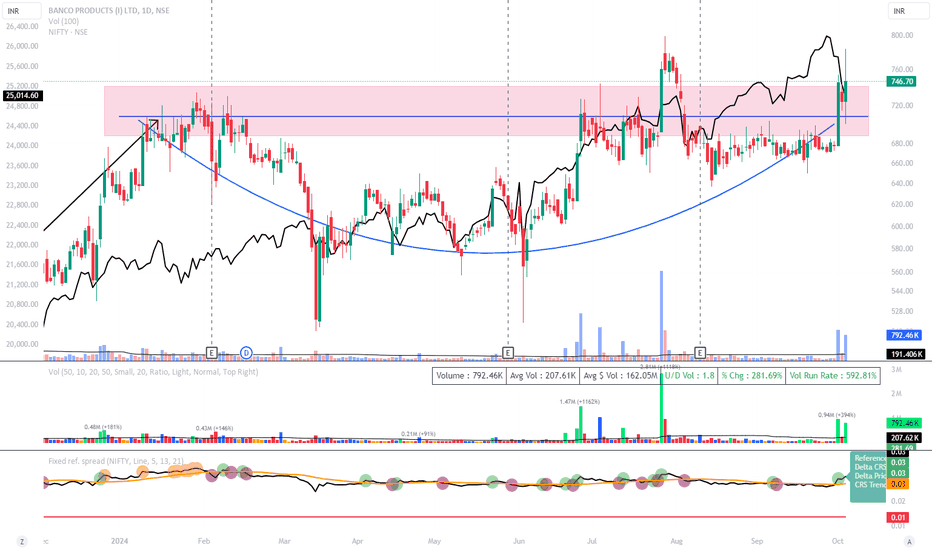Select the Vol (50, 10, 20, 50...) indicator legend
This screenshot has width=932, height=550.
point(153,372)
